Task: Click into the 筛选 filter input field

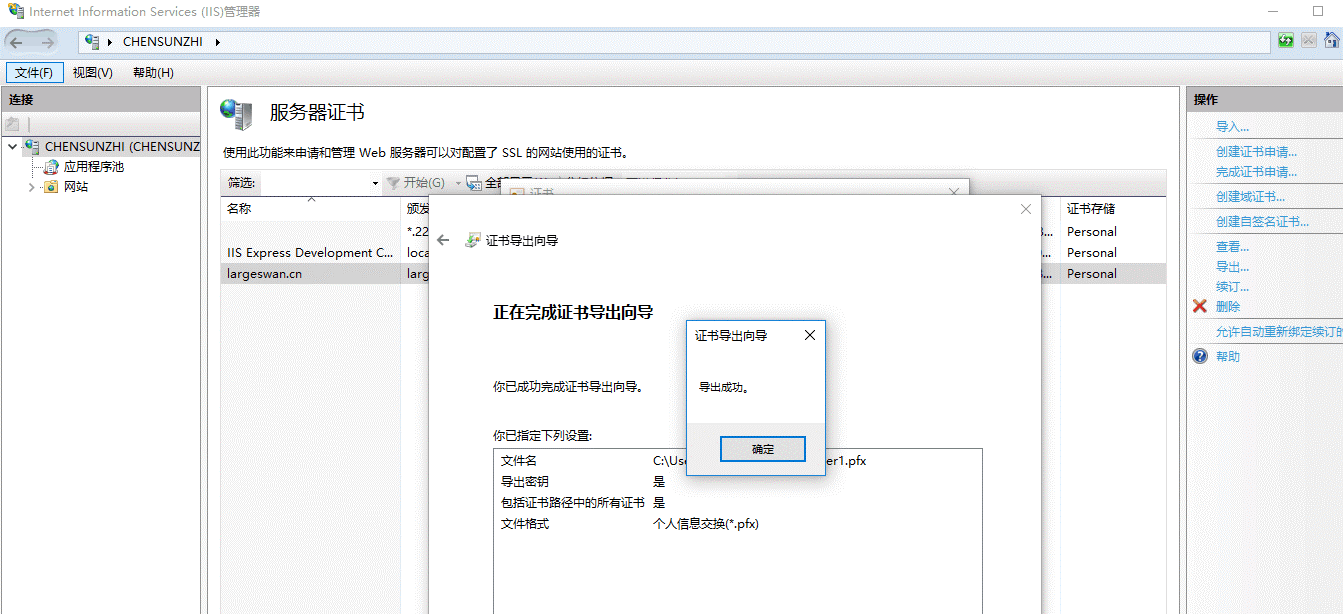Action: coord(315,183)
